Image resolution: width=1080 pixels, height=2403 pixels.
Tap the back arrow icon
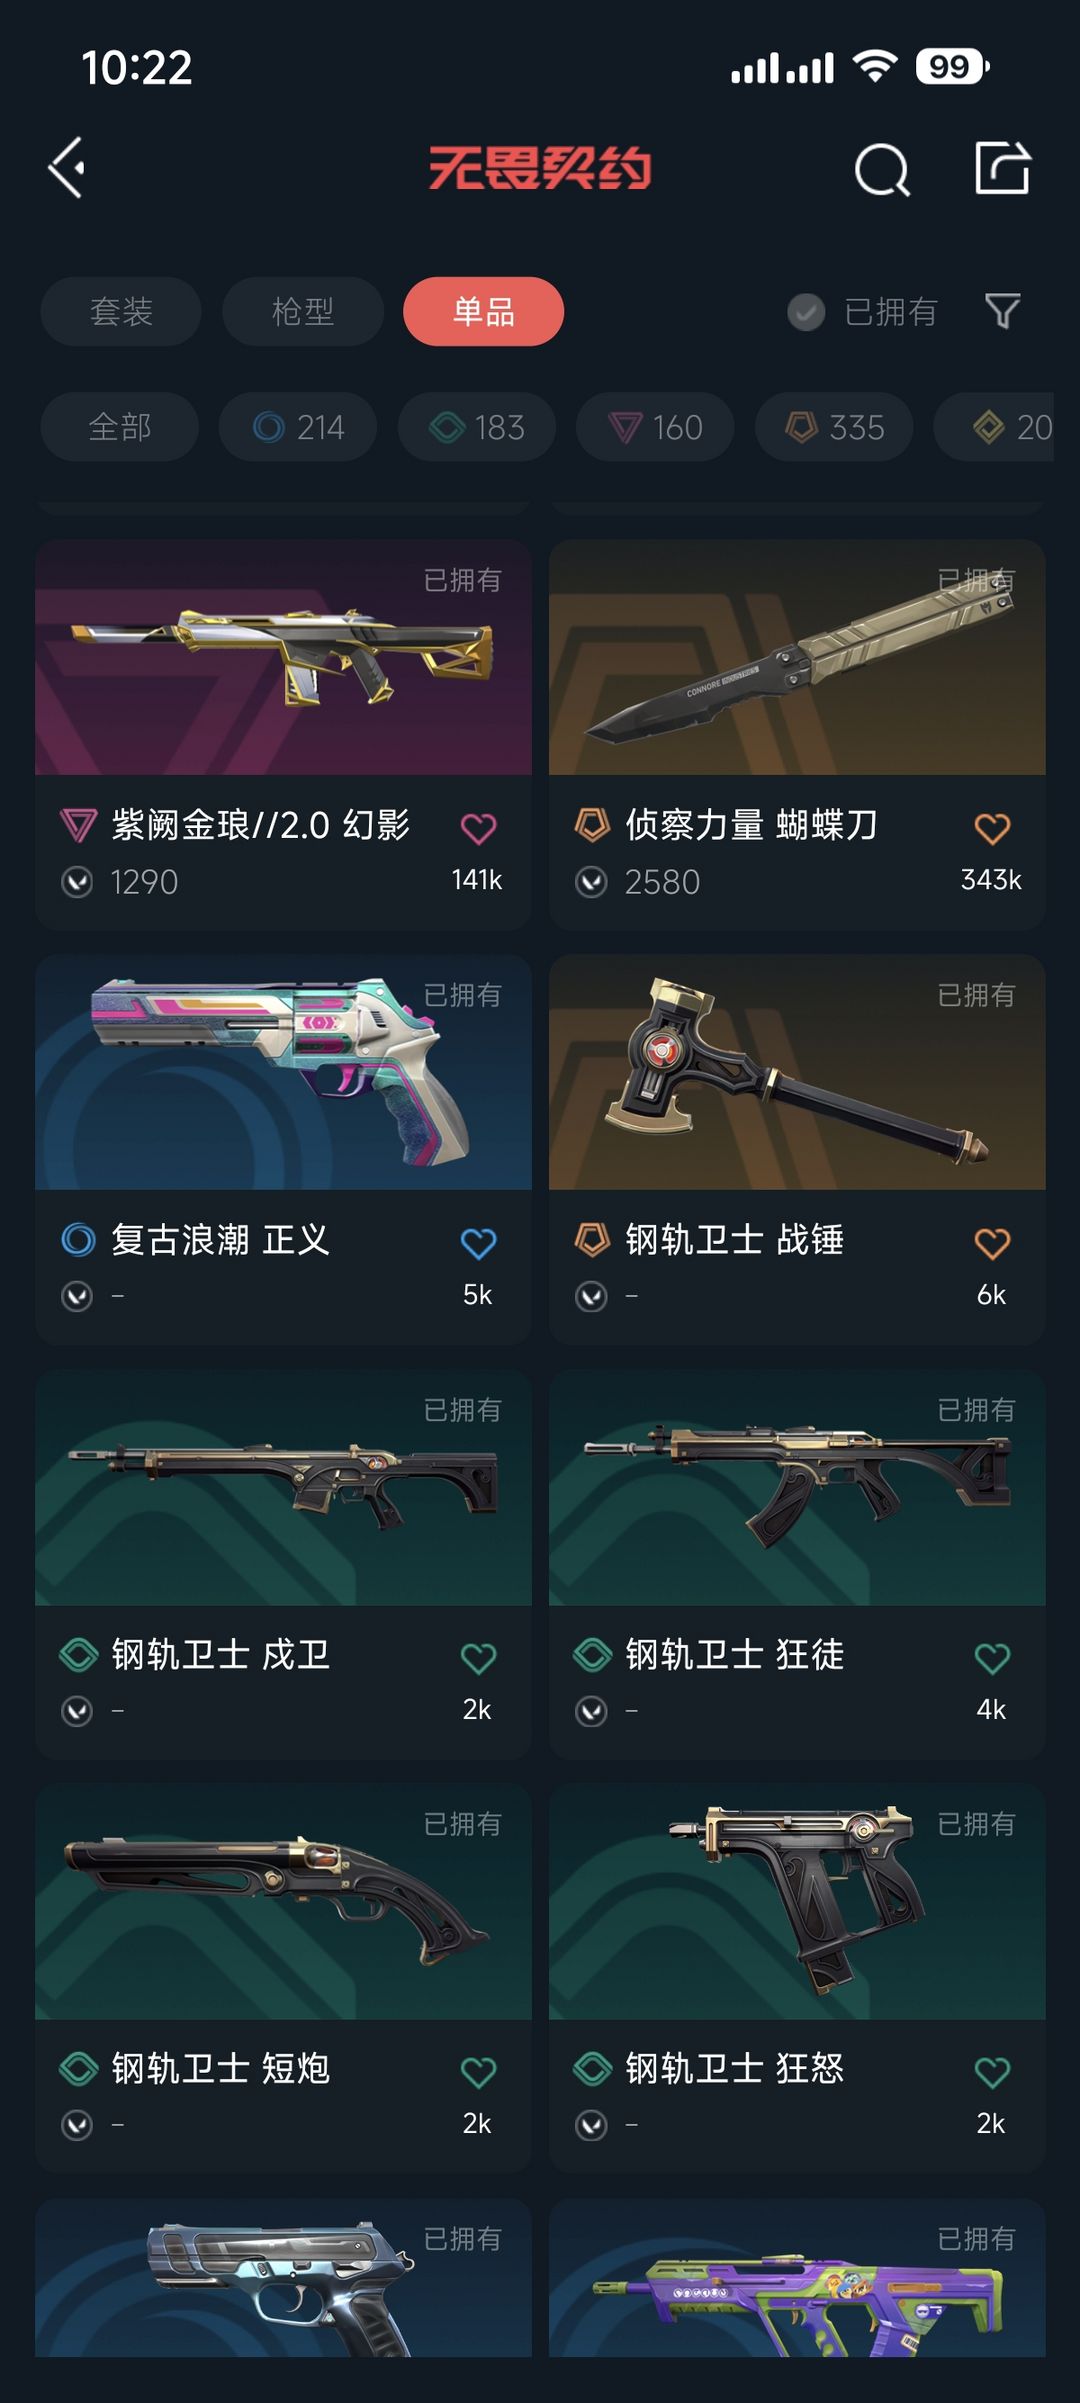coord(67,168)
